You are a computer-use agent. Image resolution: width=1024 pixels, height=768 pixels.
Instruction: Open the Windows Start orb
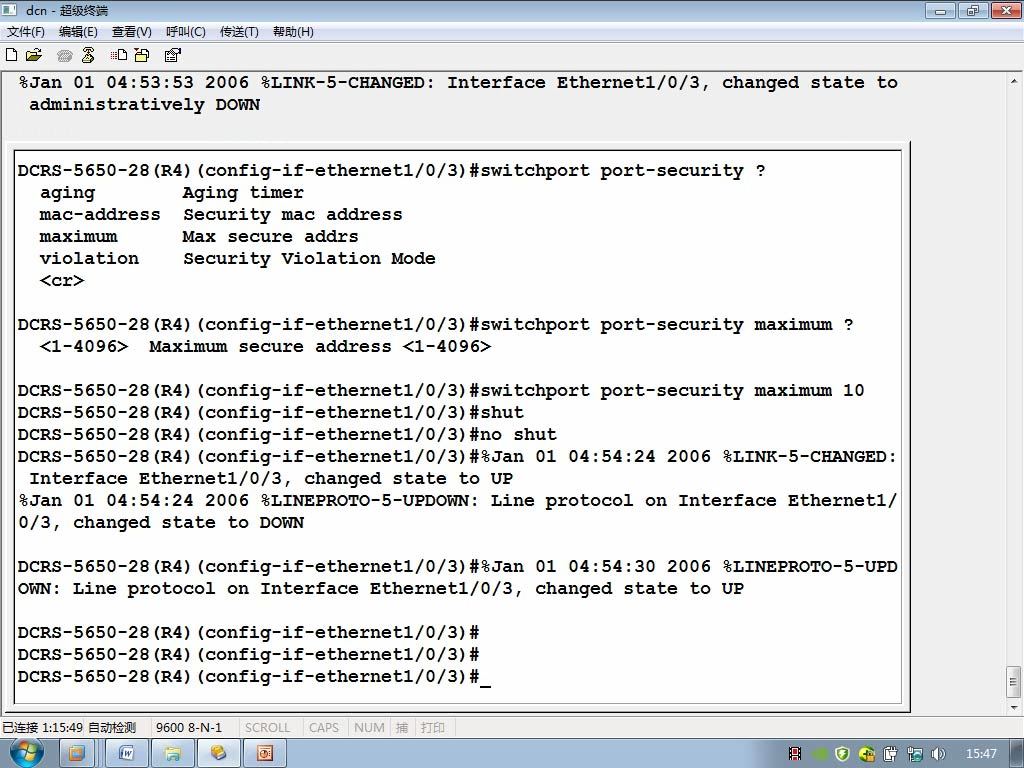click(26, 753)
